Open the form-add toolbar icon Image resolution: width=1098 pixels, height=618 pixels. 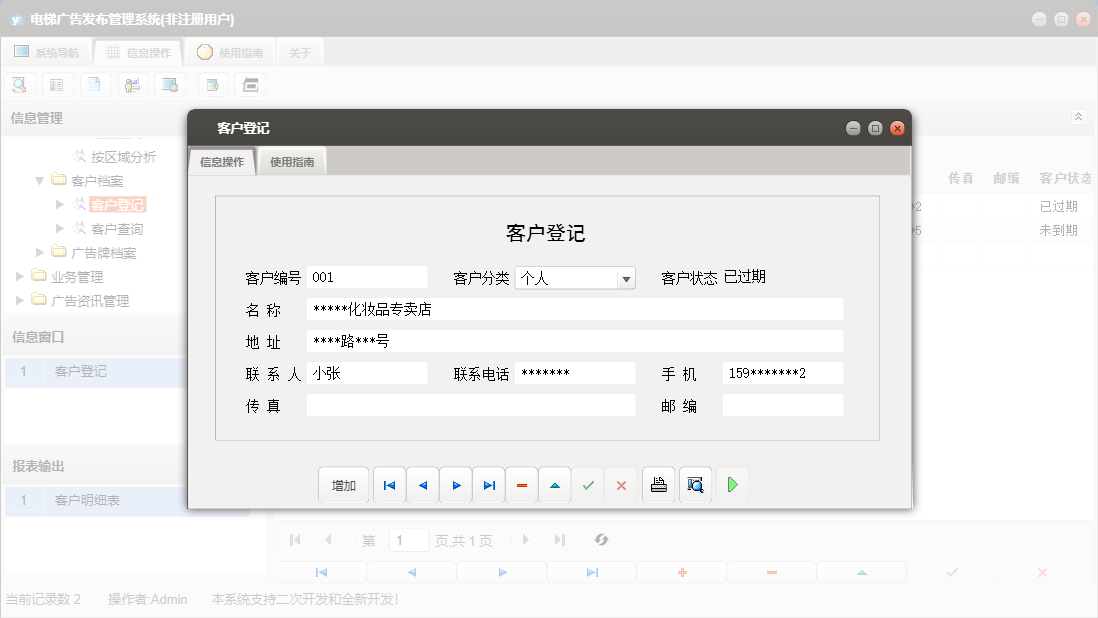[212, 84]
